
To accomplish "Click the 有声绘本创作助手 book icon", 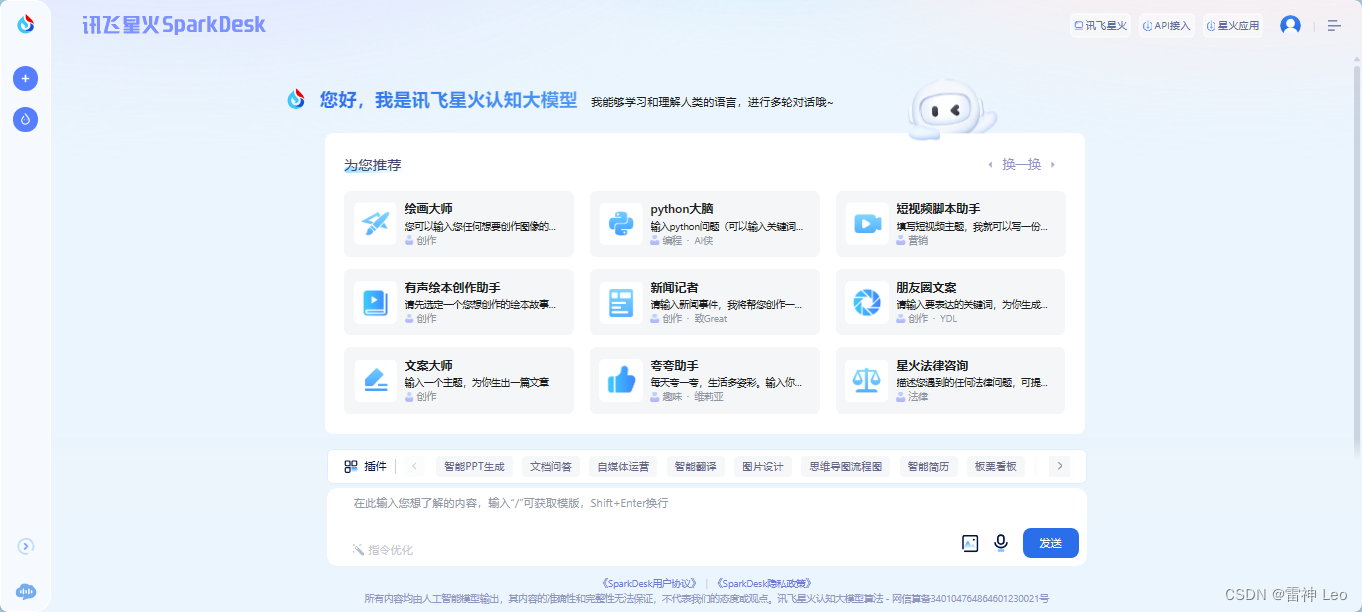I will pos(375,302).
